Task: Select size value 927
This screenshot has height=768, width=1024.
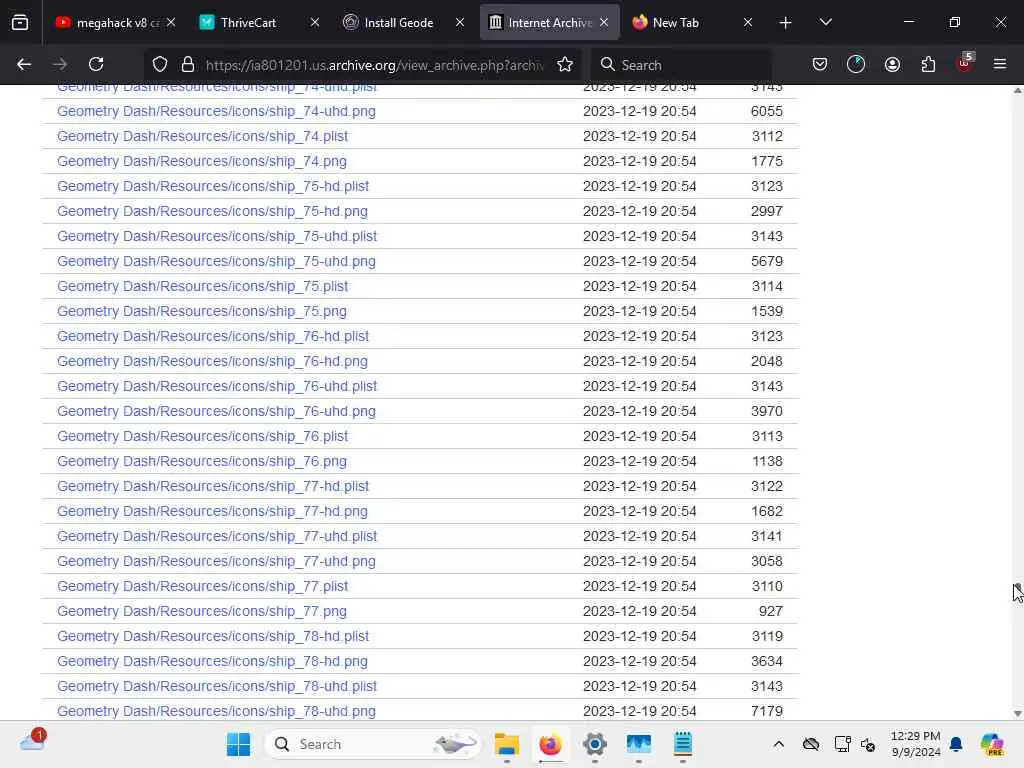Action: [771, 611]
